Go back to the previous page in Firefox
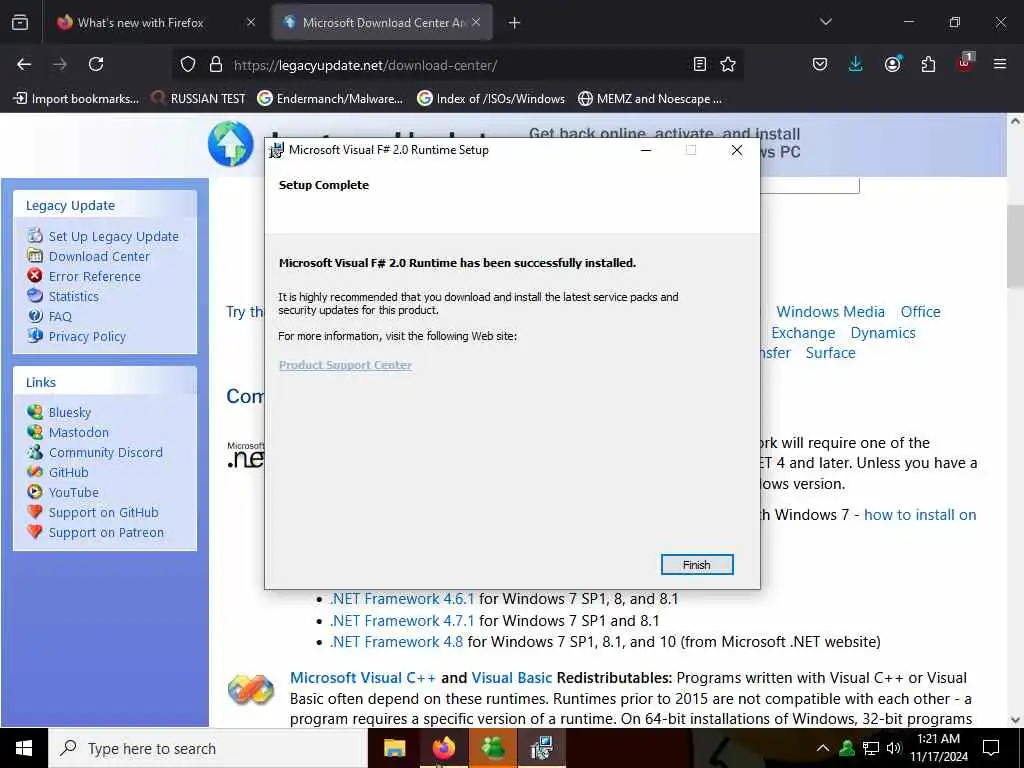This screenshot has width=1024, height=768. [24, 64]
